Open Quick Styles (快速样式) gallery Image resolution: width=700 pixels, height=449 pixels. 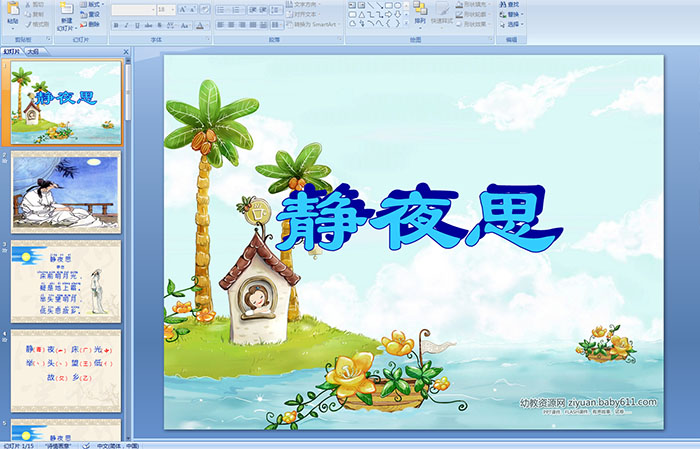[x=442, y=14]
